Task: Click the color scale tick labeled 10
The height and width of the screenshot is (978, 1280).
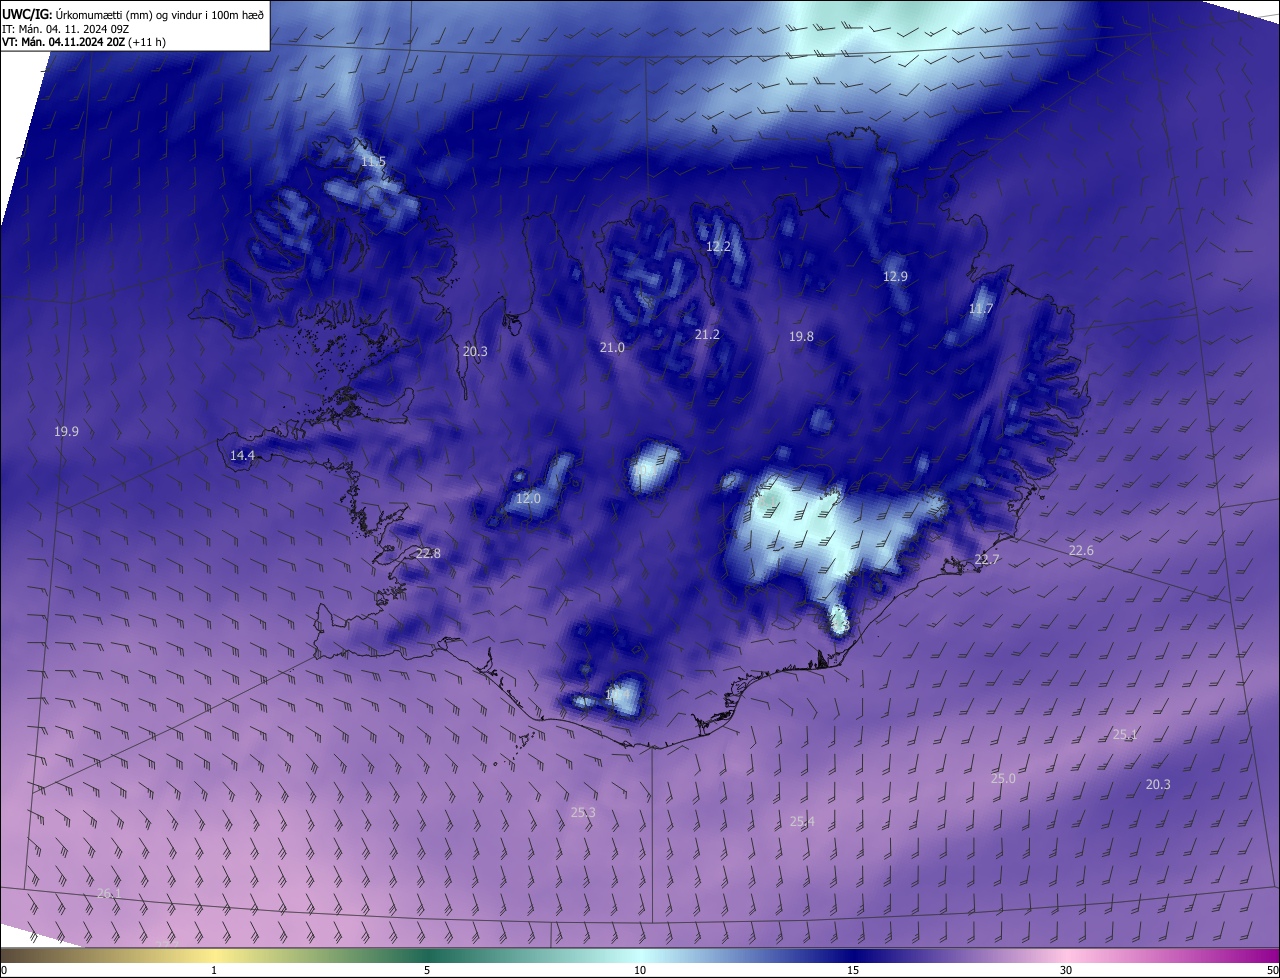Action: (x=640, y=970)
